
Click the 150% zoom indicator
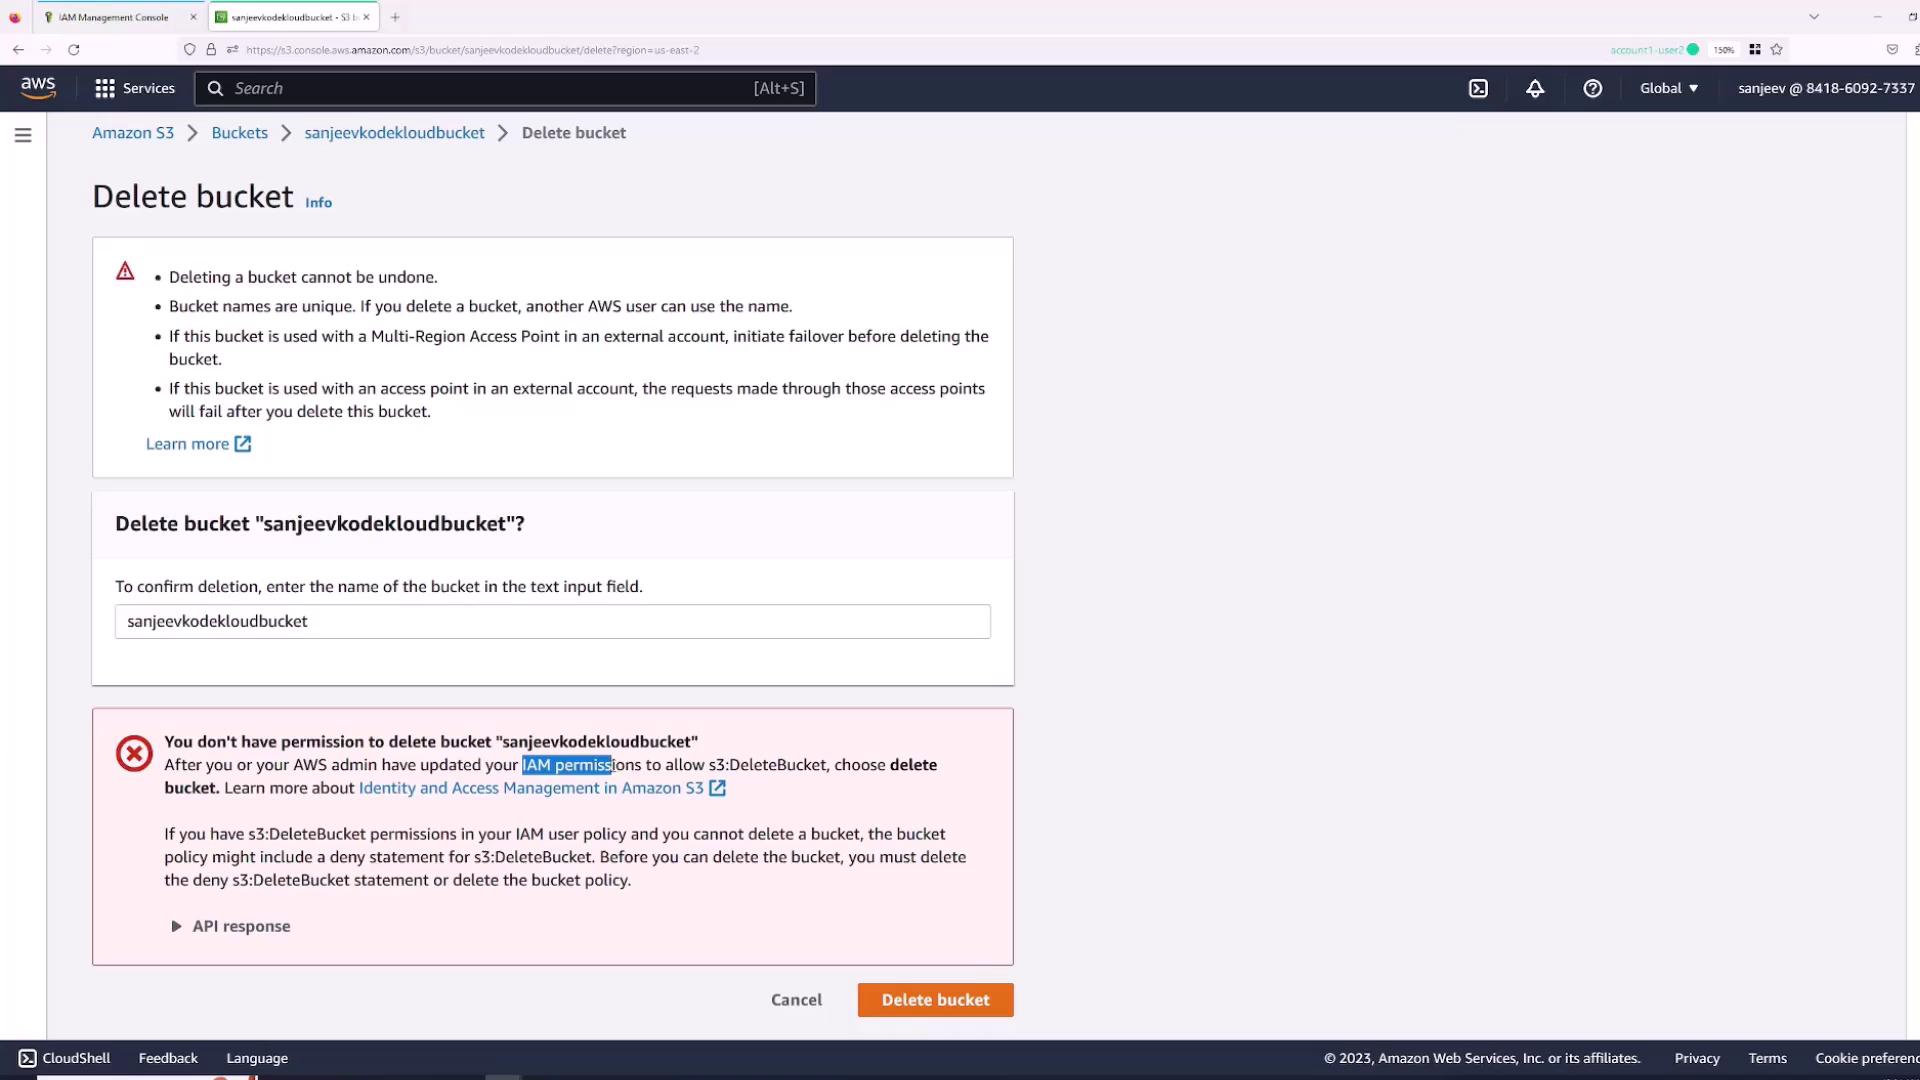click(x=1724, y=49)
